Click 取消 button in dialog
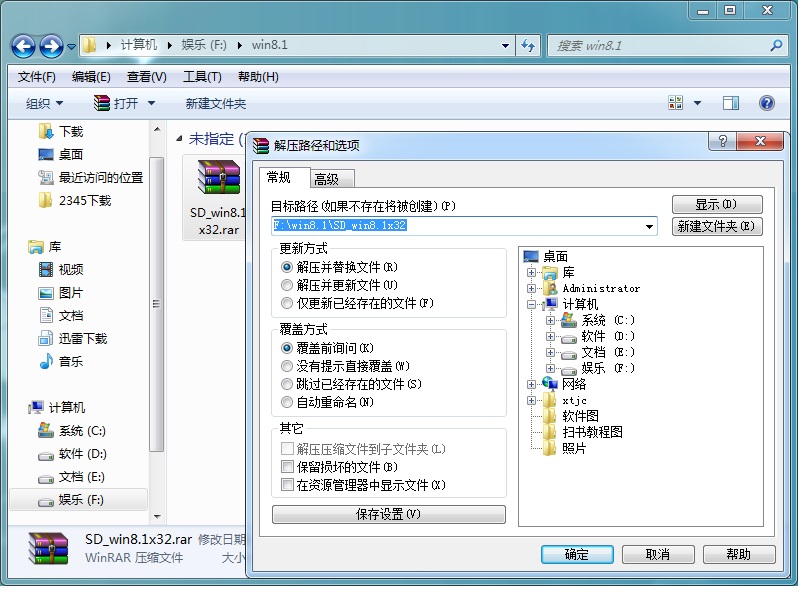The width and height of the screenshot is (800, 600). tap(658, 555)
